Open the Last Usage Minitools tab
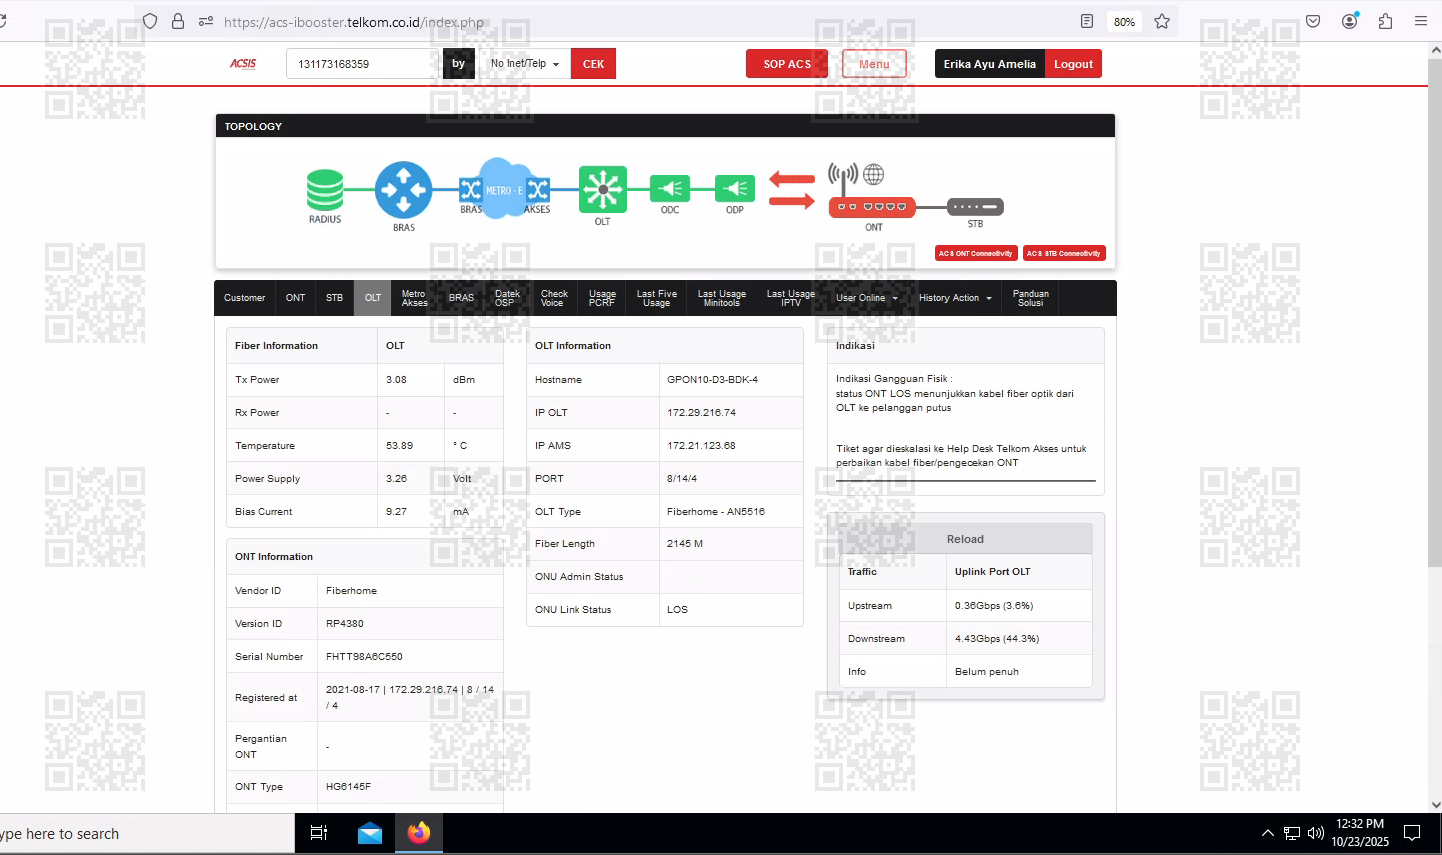 coord(722,298)
